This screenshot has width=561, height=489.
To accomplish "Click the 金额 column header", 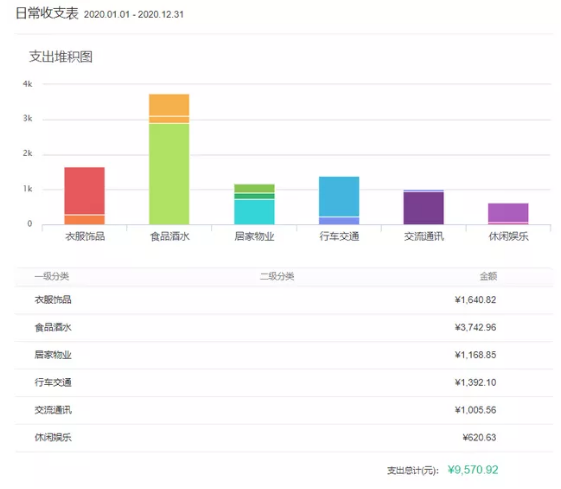I will 488,276.
